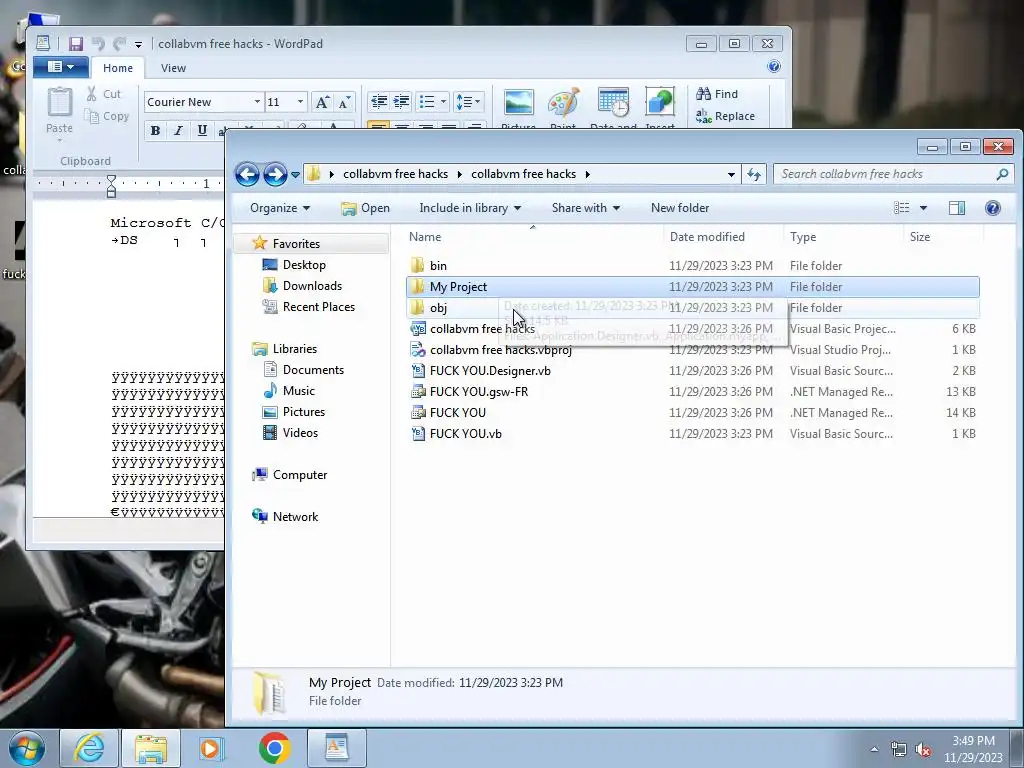Toggle Bold formatting in WordPad
Image resolution: width=1024 pixels, height=768 pixels.
[x=155, y=131]
